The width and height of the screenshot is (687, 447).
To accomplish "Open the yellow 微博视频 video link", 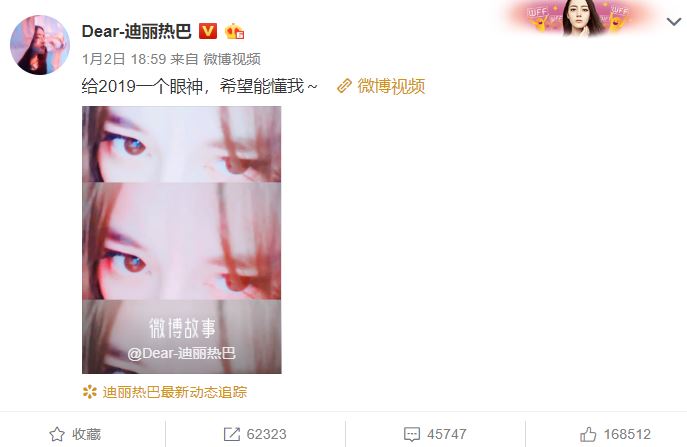I will click(x=391, y=86).
